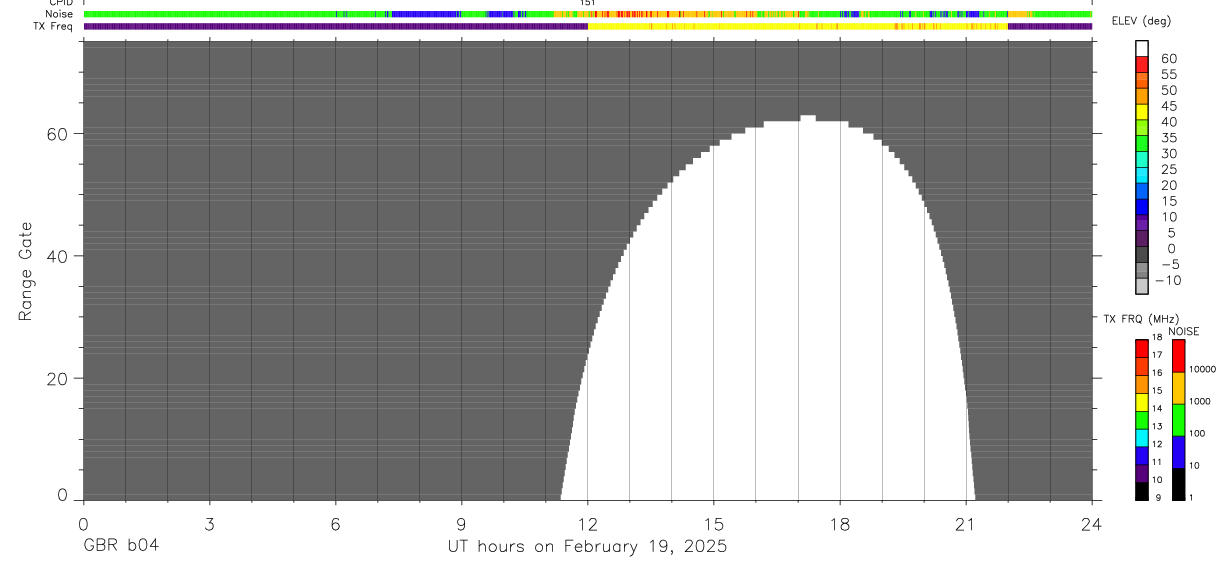Click the 'UT hours on February 19, 2025' label
This screenshot has width=1228, height=567.
[x=587, y=547]
